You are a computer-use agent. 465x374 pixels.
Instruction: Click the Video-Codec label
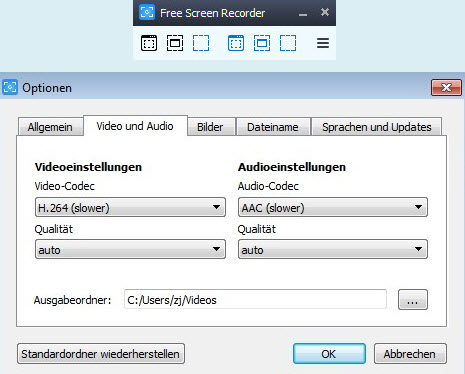click(65, 186)
